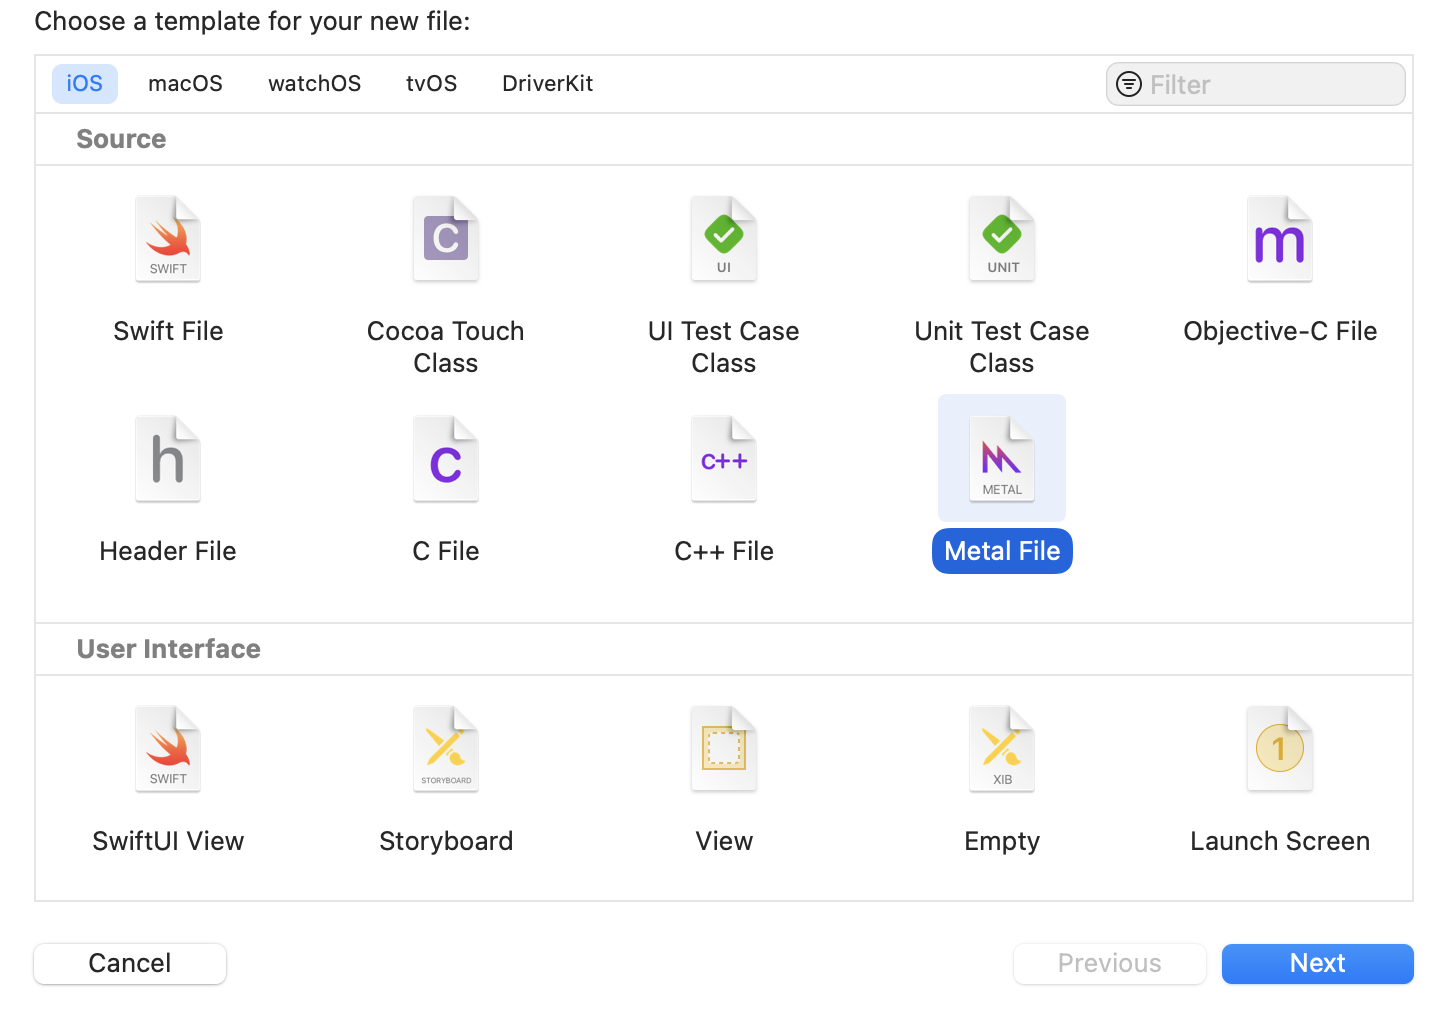Switch to the watchOS platform tab
The image size is (1444, 1012).
pyautogui.click(x=314, y=84)
